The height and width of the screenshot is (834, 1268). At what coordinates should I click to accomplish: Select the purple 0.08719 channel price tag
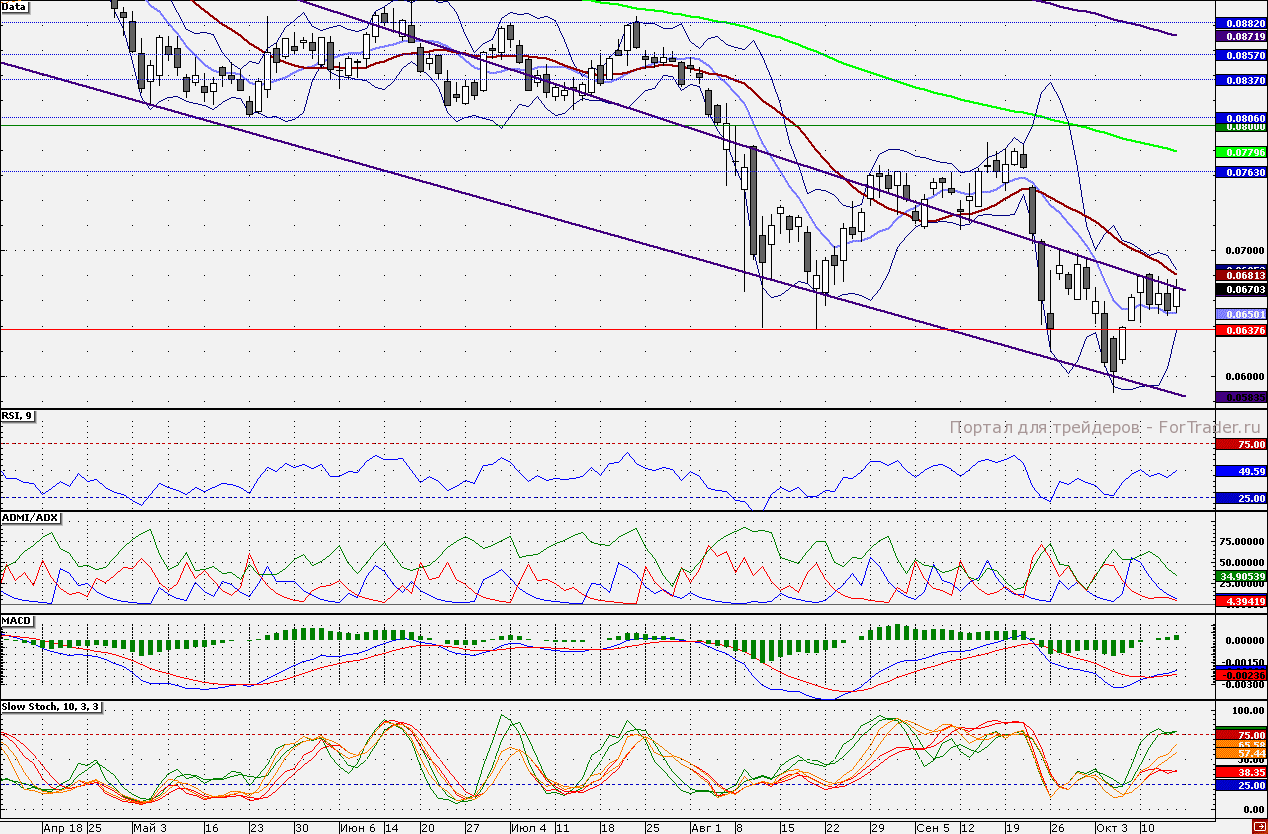click(x=1239, y=35)
